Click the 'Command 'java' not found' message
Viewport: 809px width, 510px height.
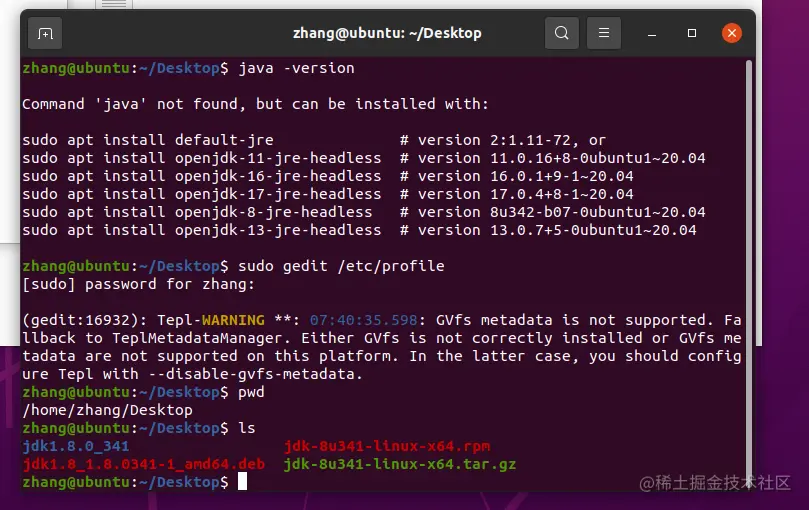click(255, 104)
